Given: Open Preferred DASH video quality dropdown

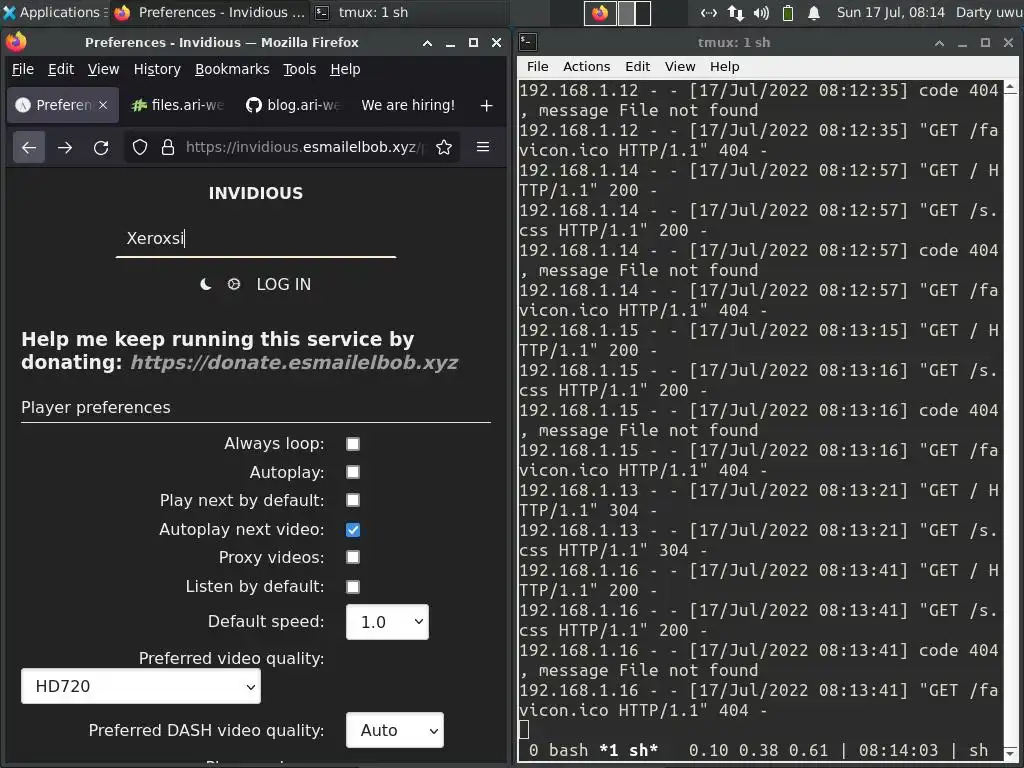Looking at the screenshot, I should pyautogui.click(x=394, y=730).
